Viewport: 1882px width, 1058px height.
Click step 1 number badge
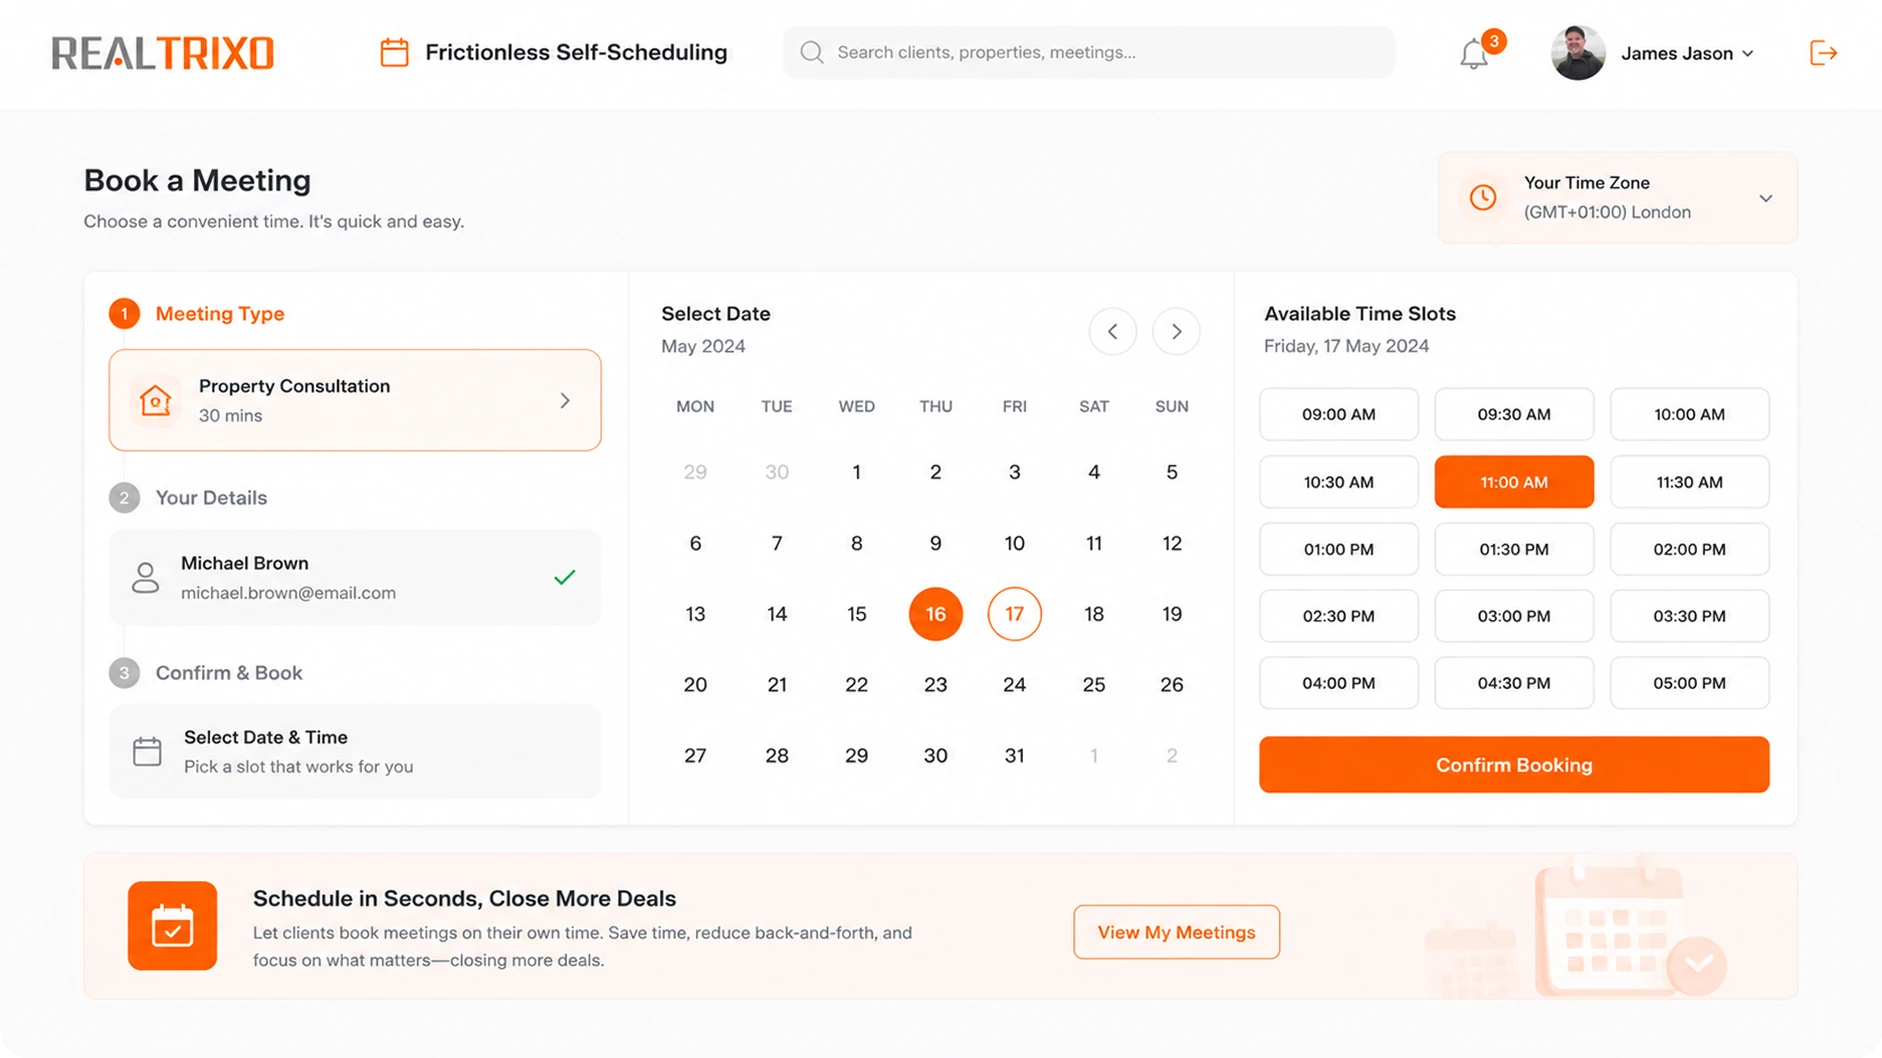(124, 314)
